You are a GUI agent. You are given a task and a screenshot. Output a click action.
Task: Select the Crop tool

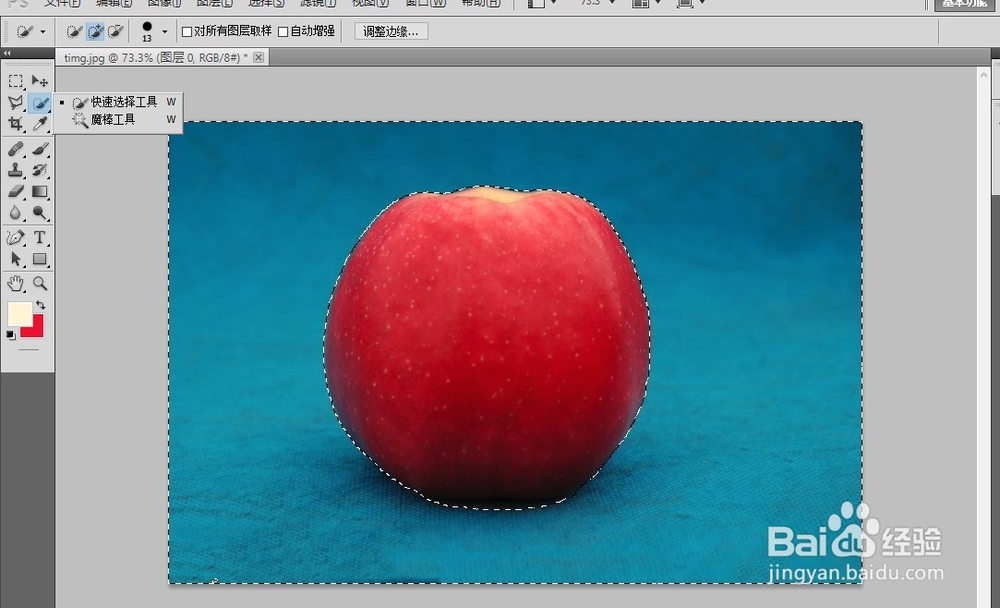click(x=15, y=123)
